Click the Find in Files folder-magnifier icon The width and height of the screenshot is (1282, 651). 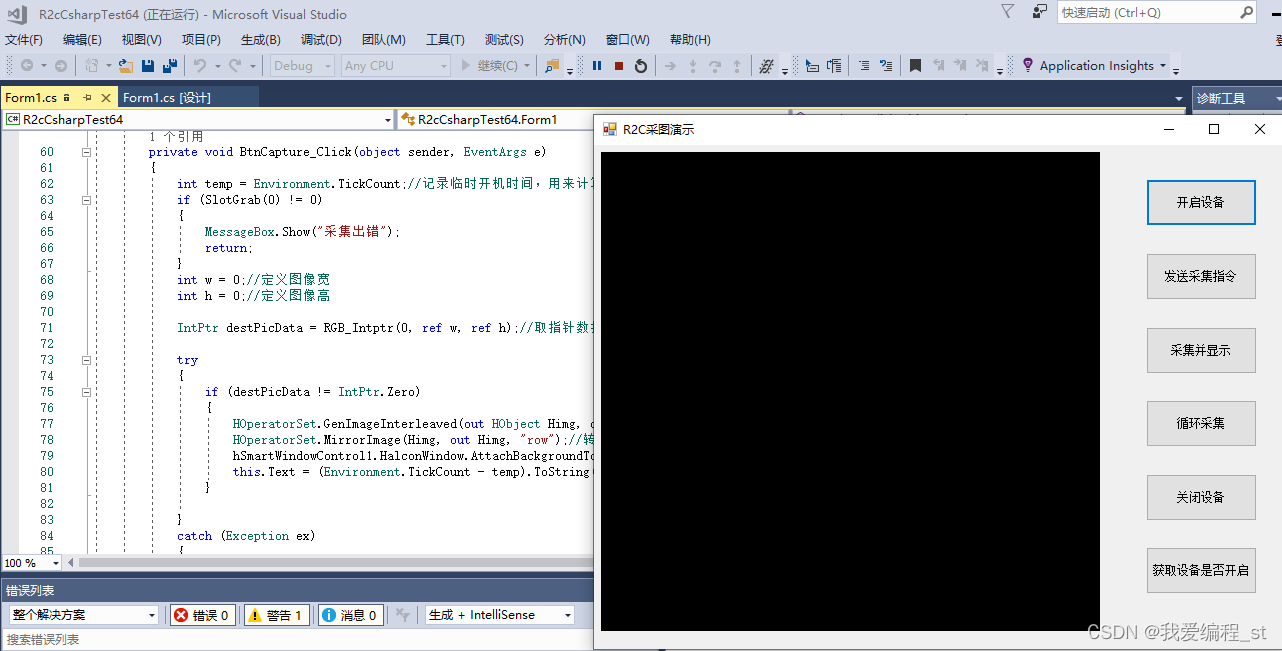552,66
